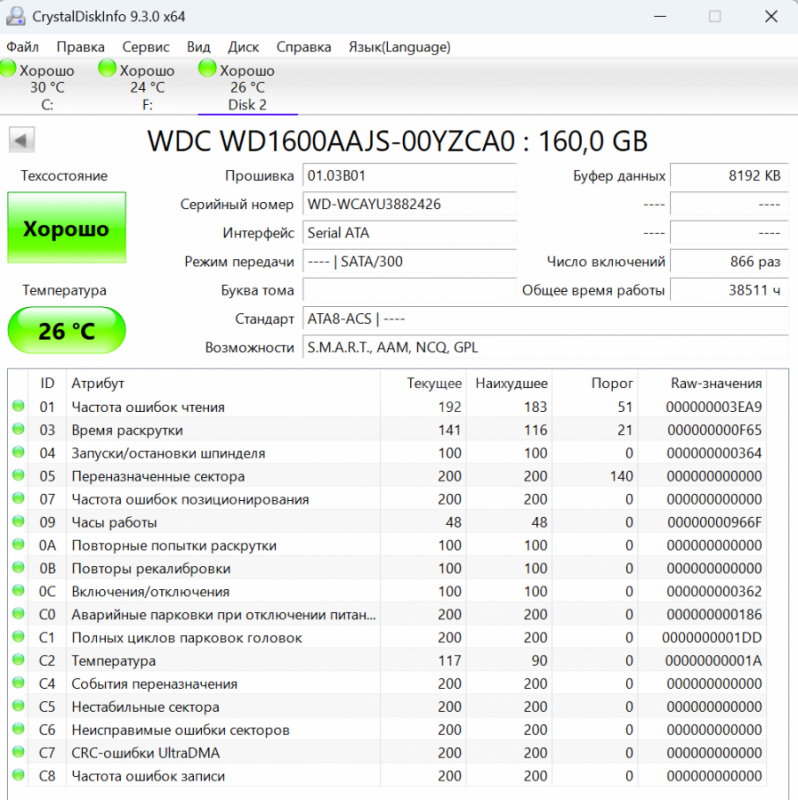Click the status dot for attribute C2 Температура
Image resolution: width=798 pixels, height=800 pixels.
pos(18,660)
